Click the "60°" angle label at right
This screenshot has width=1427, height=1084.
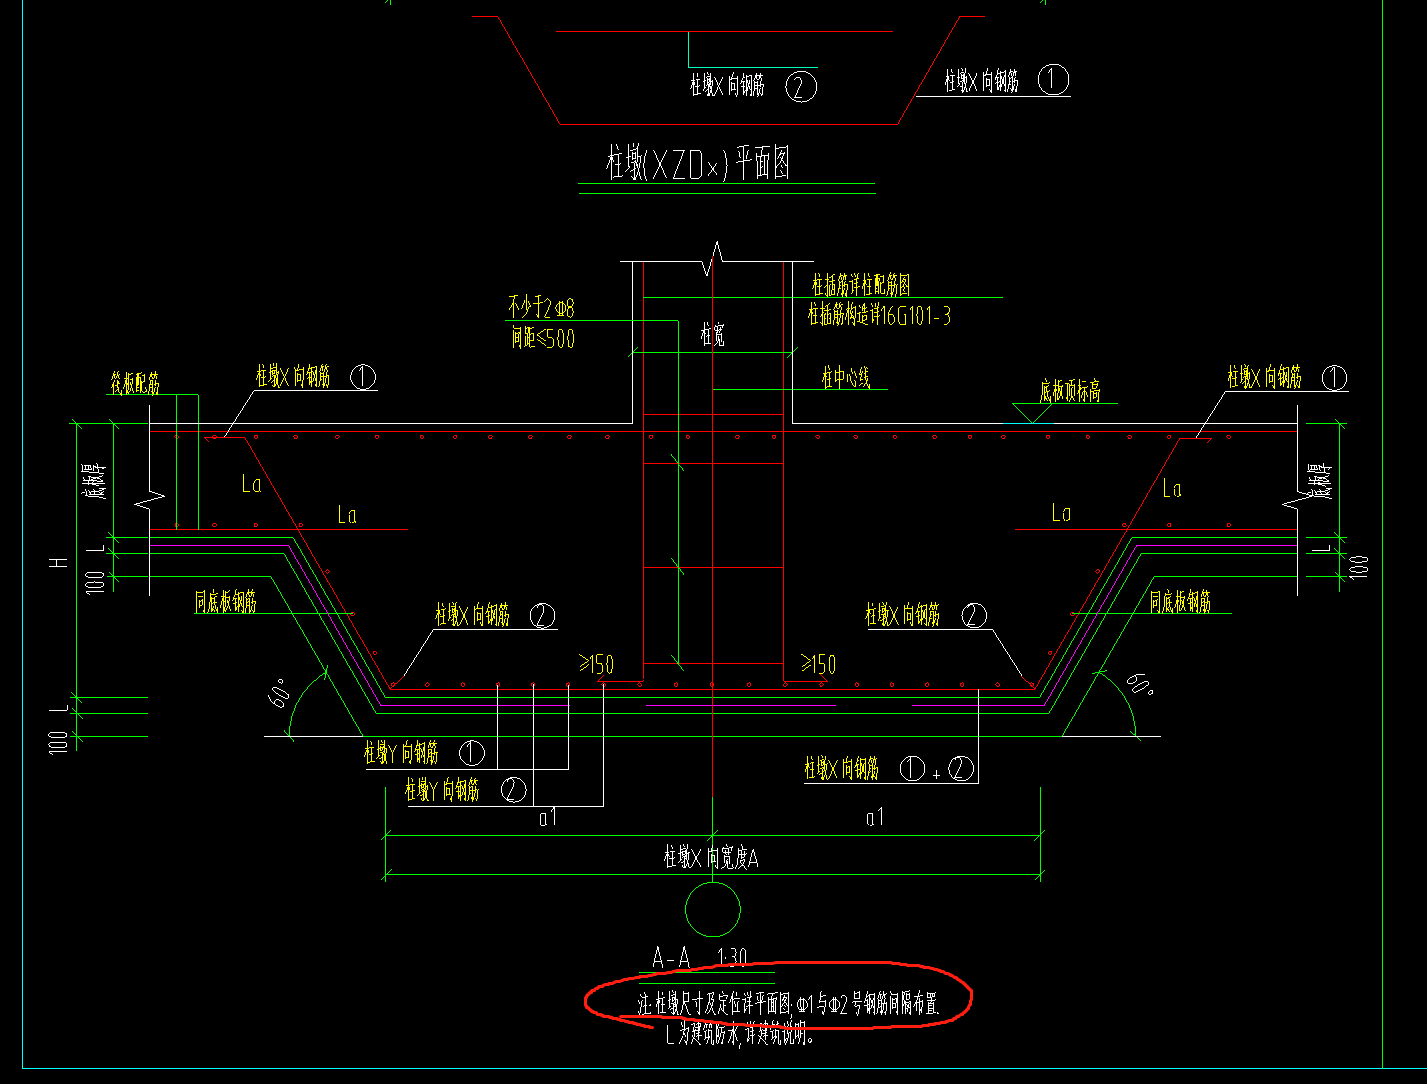point(1140,686)
